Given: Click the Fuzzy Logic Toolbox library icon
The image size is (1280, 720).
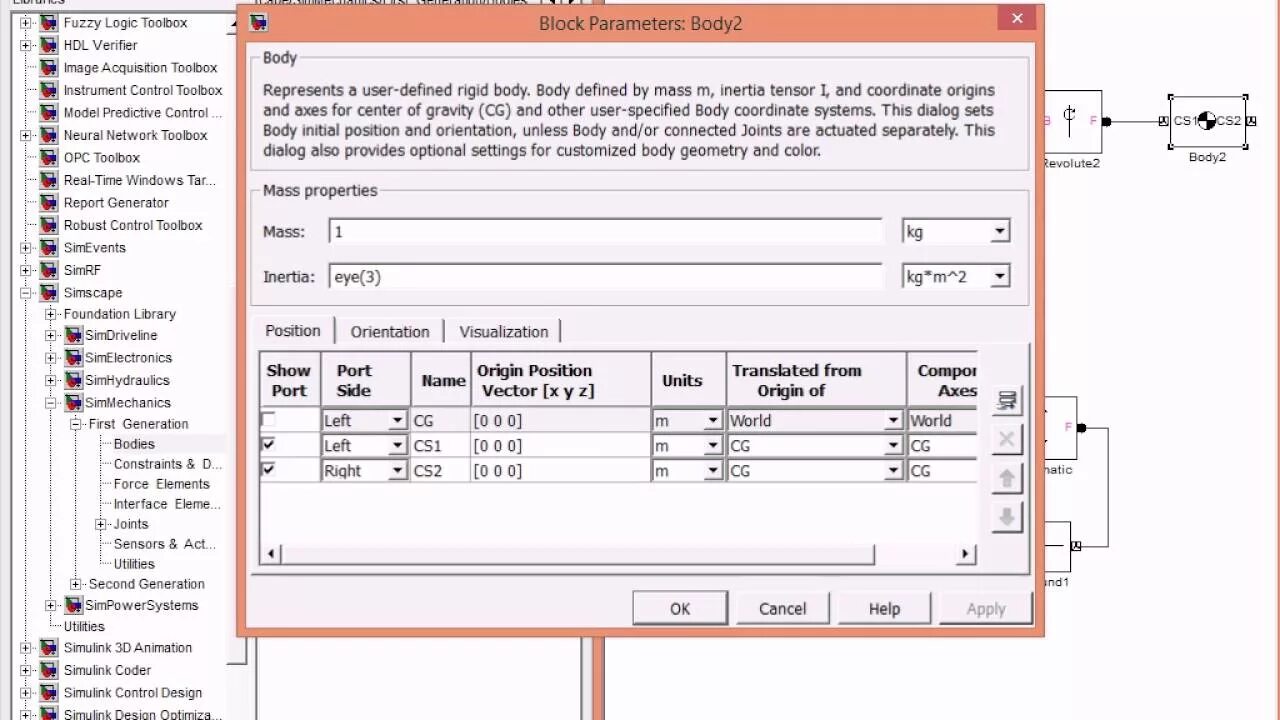Looking at the screenshot, I should point(49,22).
